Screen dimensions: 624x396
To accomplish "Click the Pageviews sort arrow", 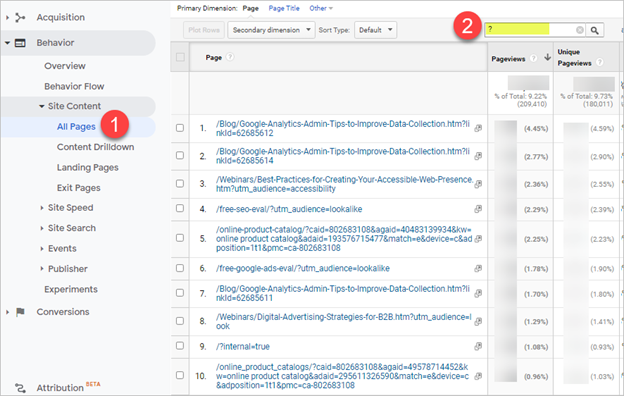I will coord(548,57).
